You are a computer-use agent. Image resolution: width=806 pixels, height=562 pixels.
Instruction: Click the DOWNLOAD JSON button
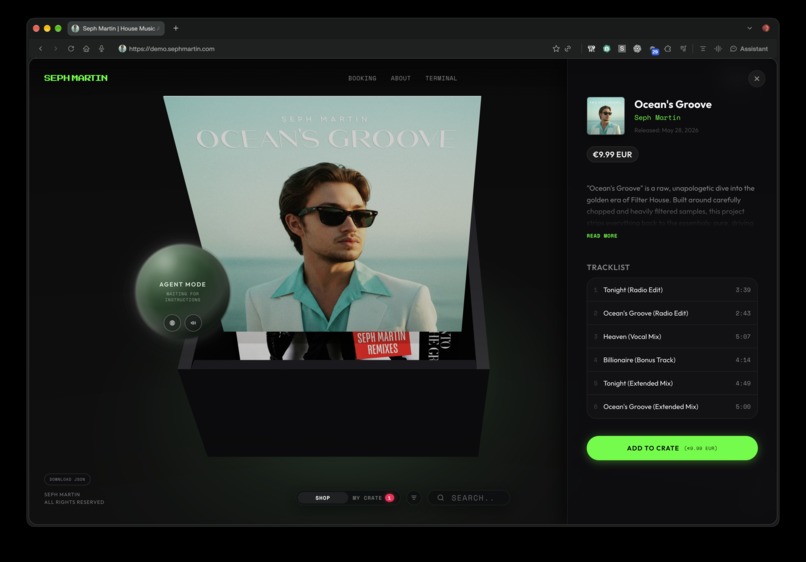(67, 479)
